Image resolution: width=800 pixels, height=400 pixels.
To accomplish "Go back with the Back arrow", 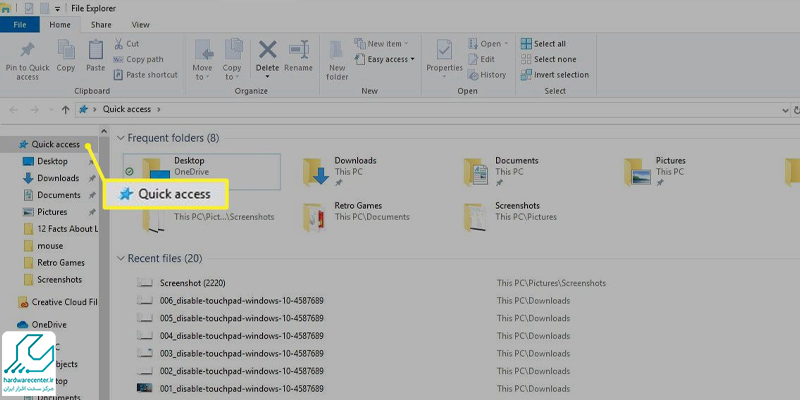I will tap(14, 110).
